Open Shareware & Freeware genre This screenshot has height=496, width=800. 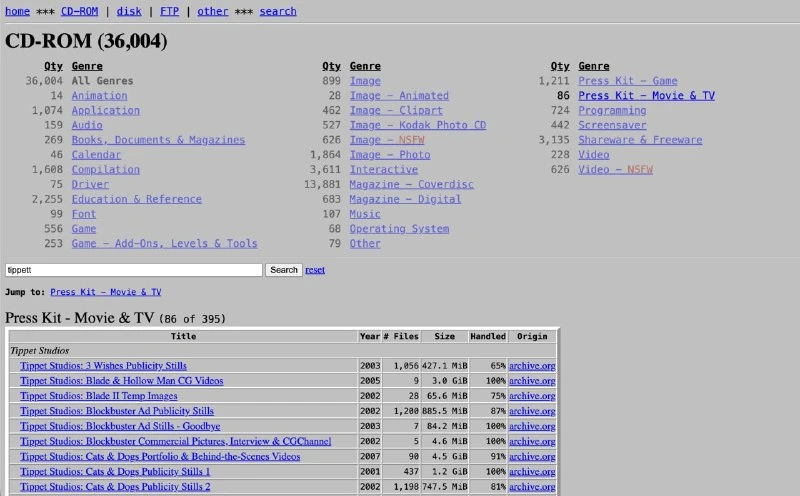click(x=640, y=140)
